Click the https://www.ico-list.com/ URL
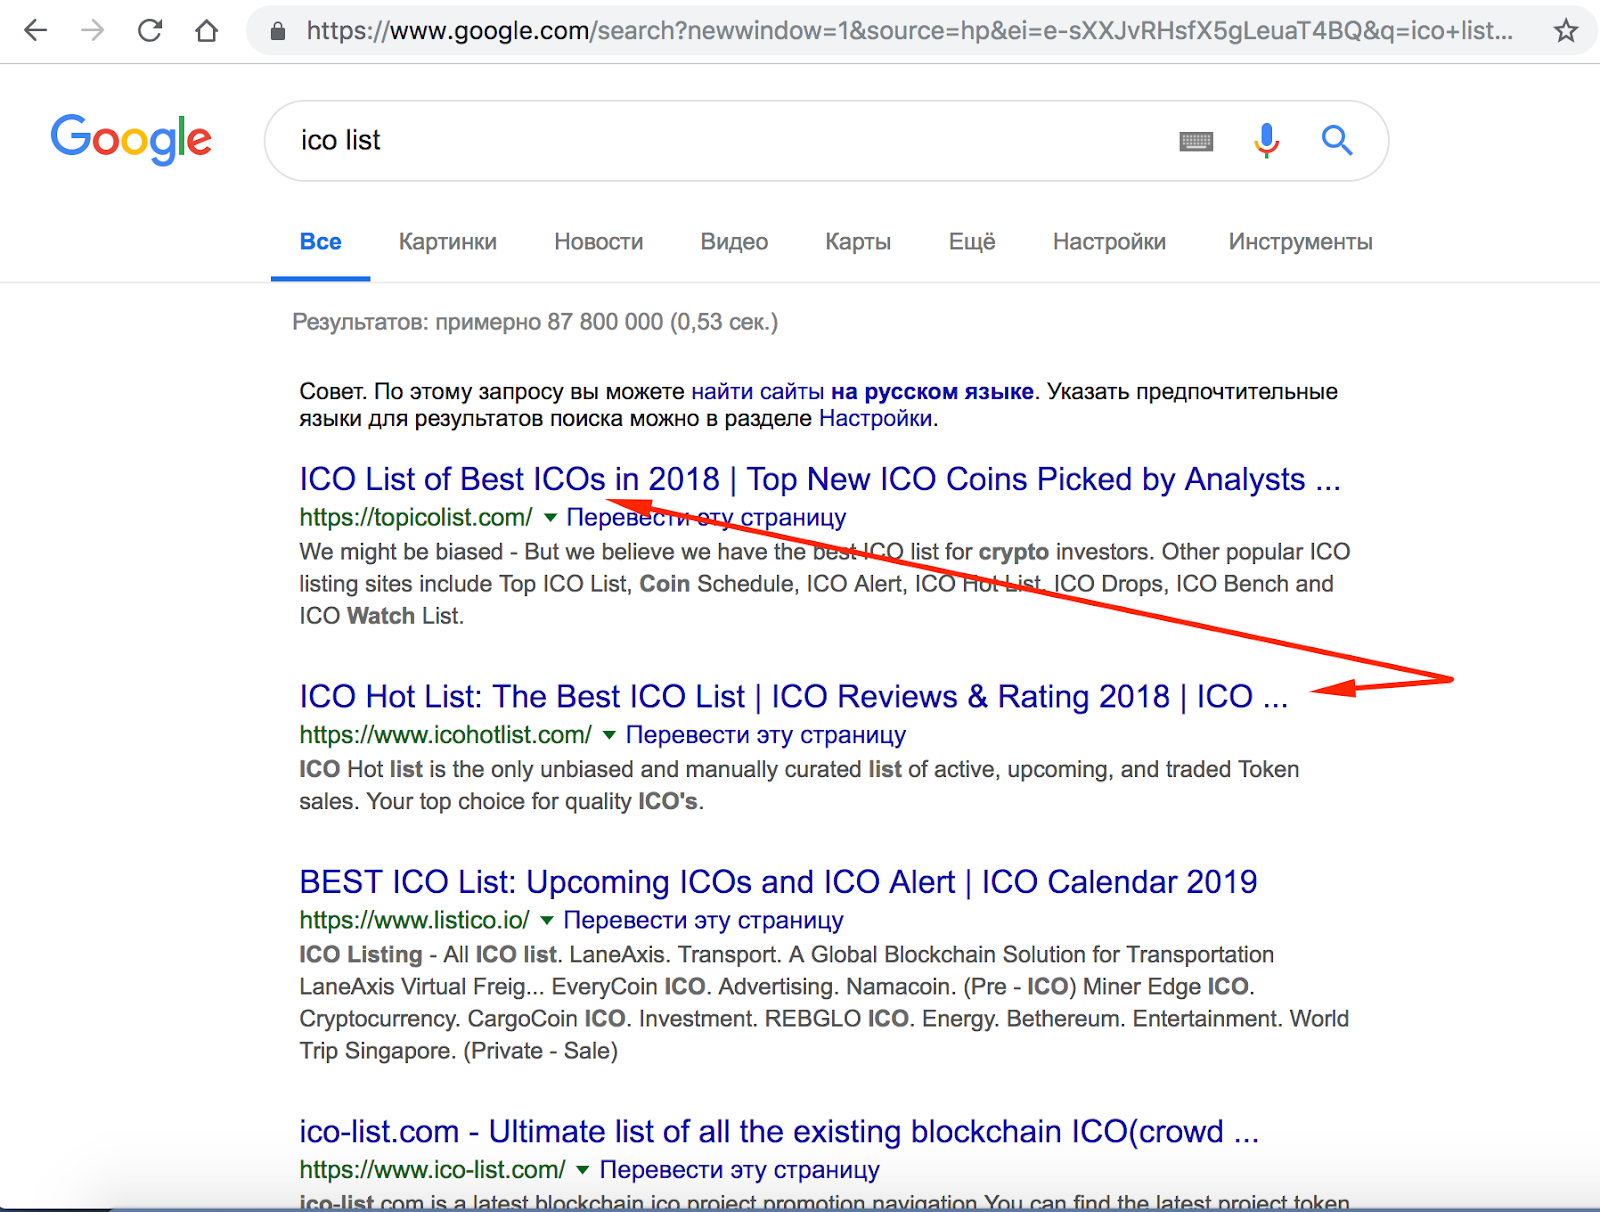This screenshot has width=1600, height=1212. click(x=432, y=1170)
